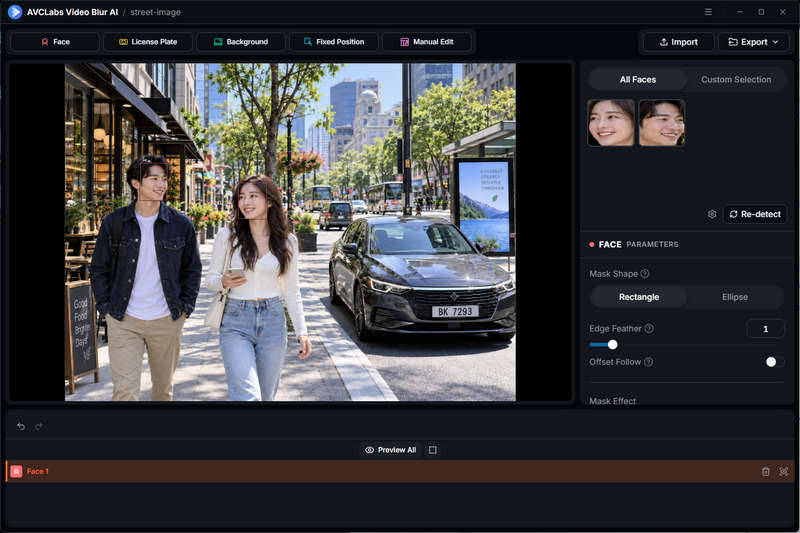Click the FACE PARAMETERS heading

click(x=638, y=244)
